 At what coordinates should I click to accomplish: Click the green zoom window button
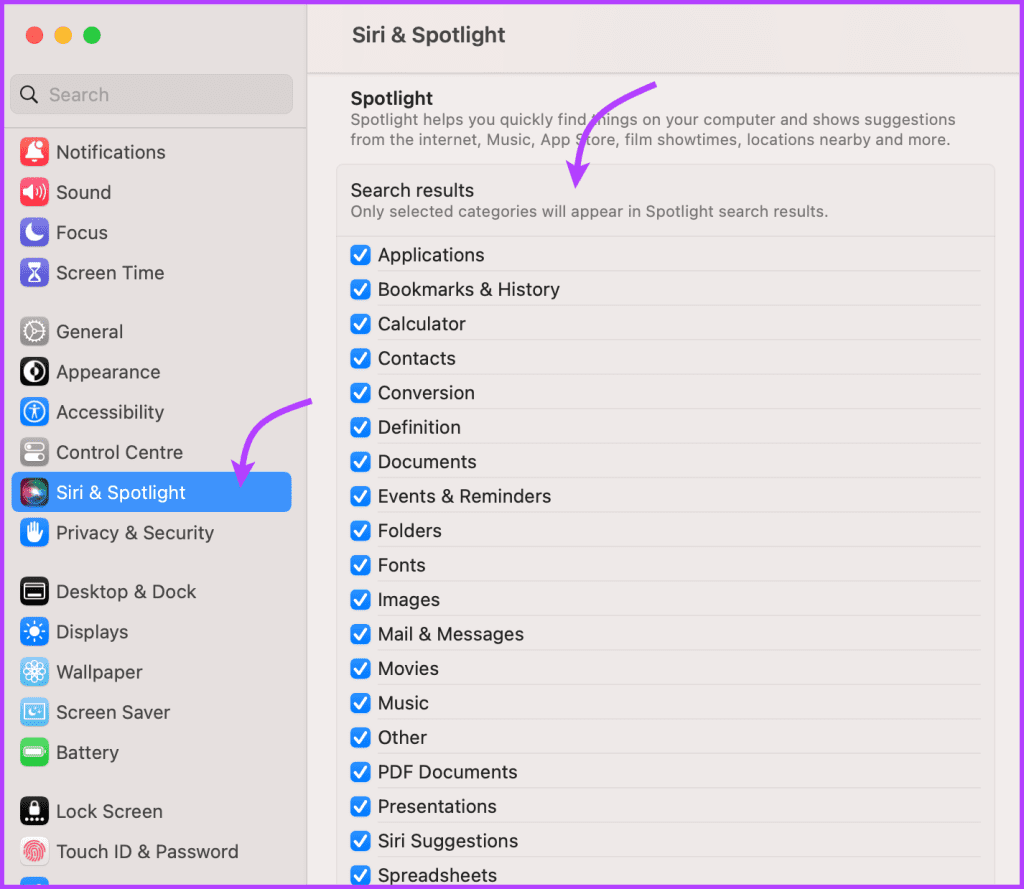pyautogui.click(x=92, y=35)
